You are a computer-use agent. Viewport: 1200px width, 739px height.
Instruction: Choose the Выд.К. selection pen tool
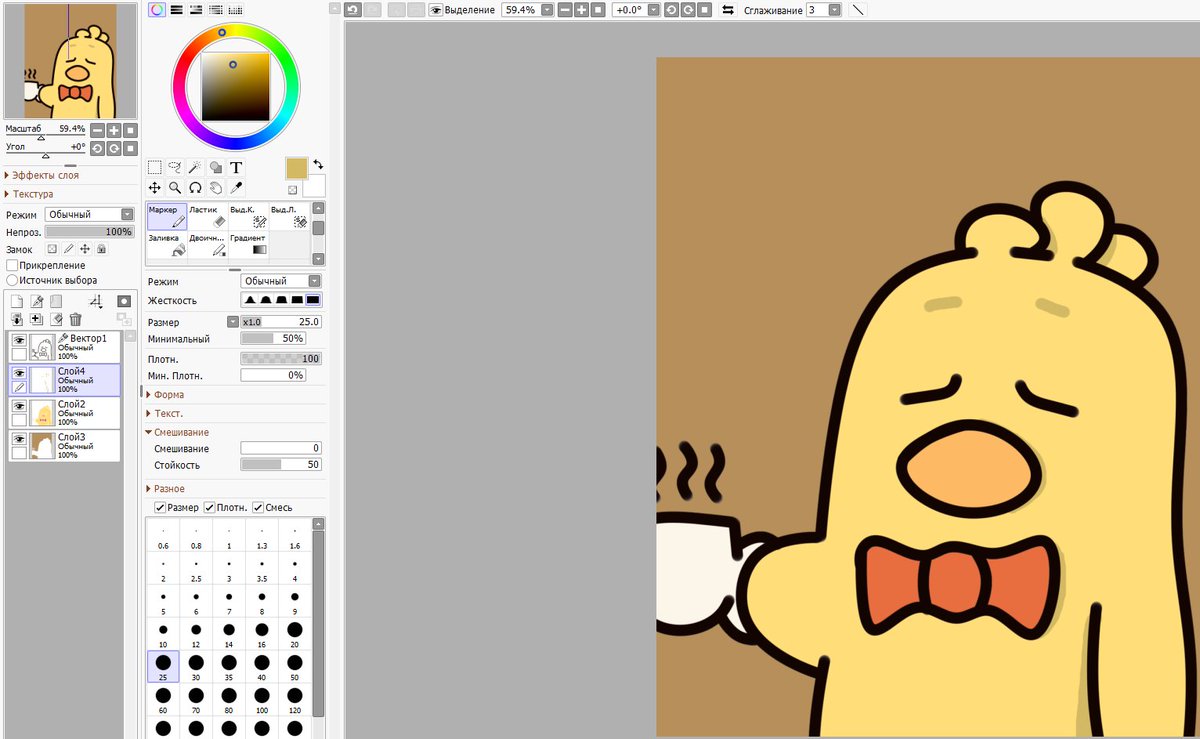click(x=248, y=216)
